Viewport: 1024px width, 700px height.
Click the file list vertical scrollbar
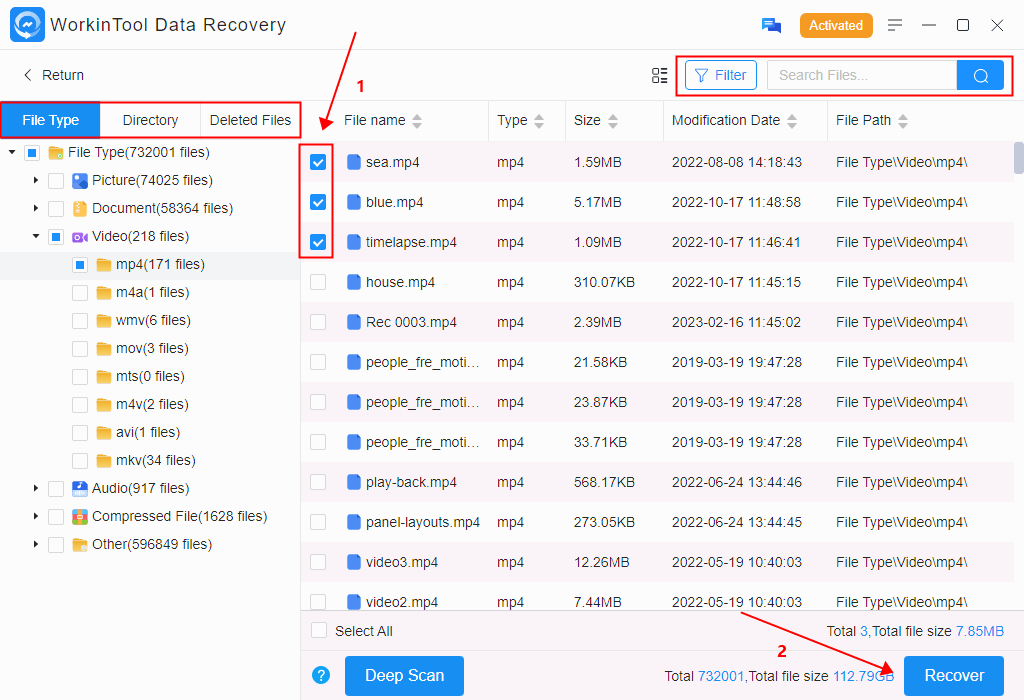tap(1018, 157)
